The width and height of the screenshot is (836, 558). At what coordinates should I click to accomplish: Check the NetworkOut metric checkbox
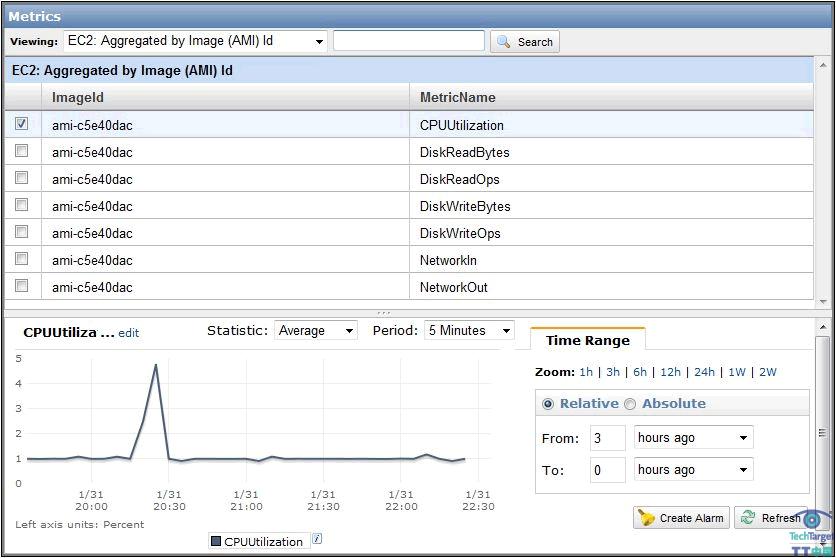pyautogui.click(x=21, y=286)
